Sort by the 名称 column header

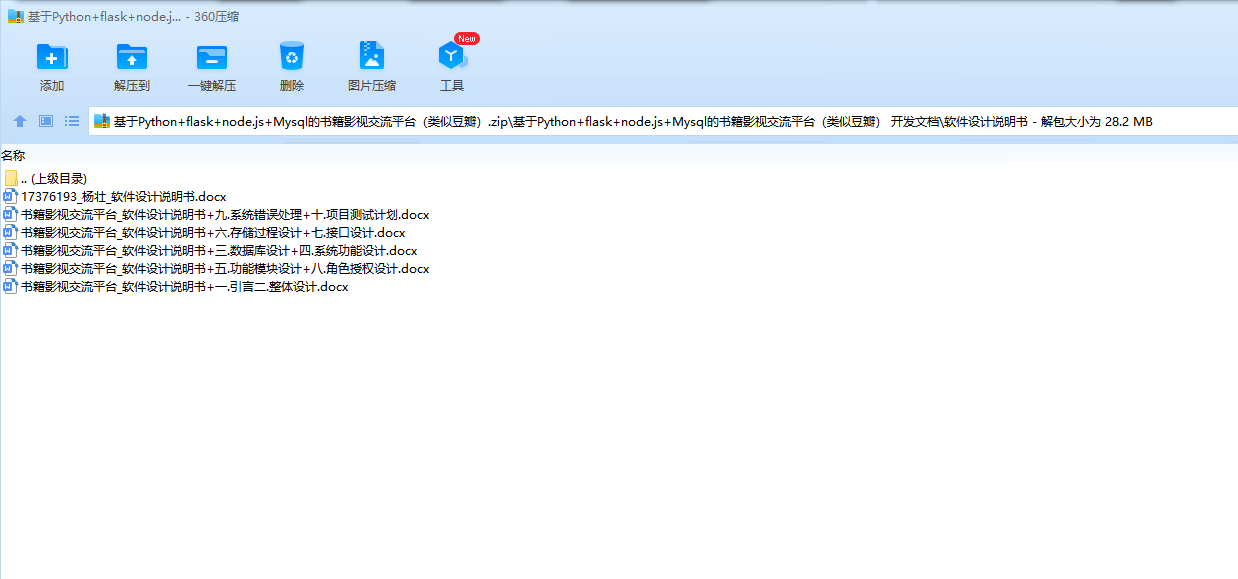click(x=13, y=155)
